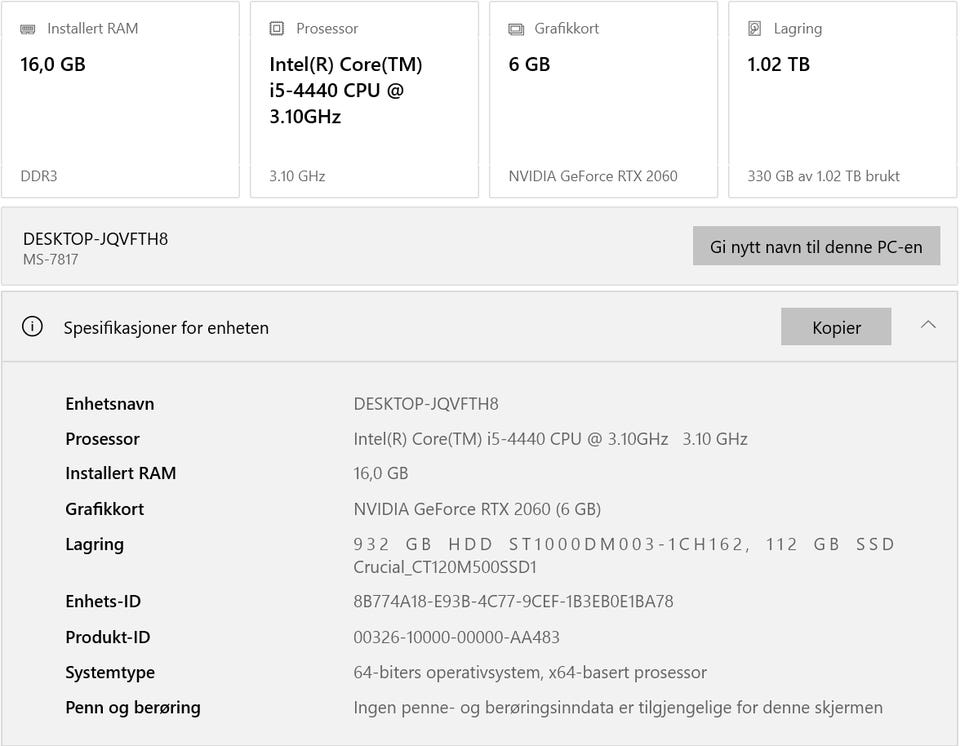
Task: Click the DESKTOP-JQVFTH8 device name header
Action: pos(96,239)
